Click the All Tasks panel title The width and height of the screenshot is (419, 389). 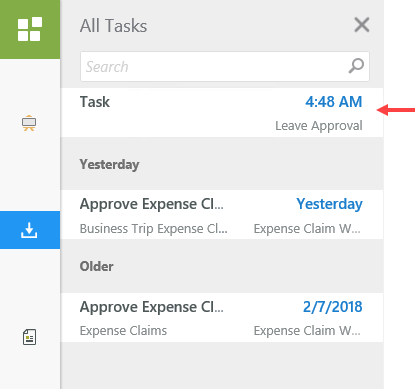click(113, 26)
